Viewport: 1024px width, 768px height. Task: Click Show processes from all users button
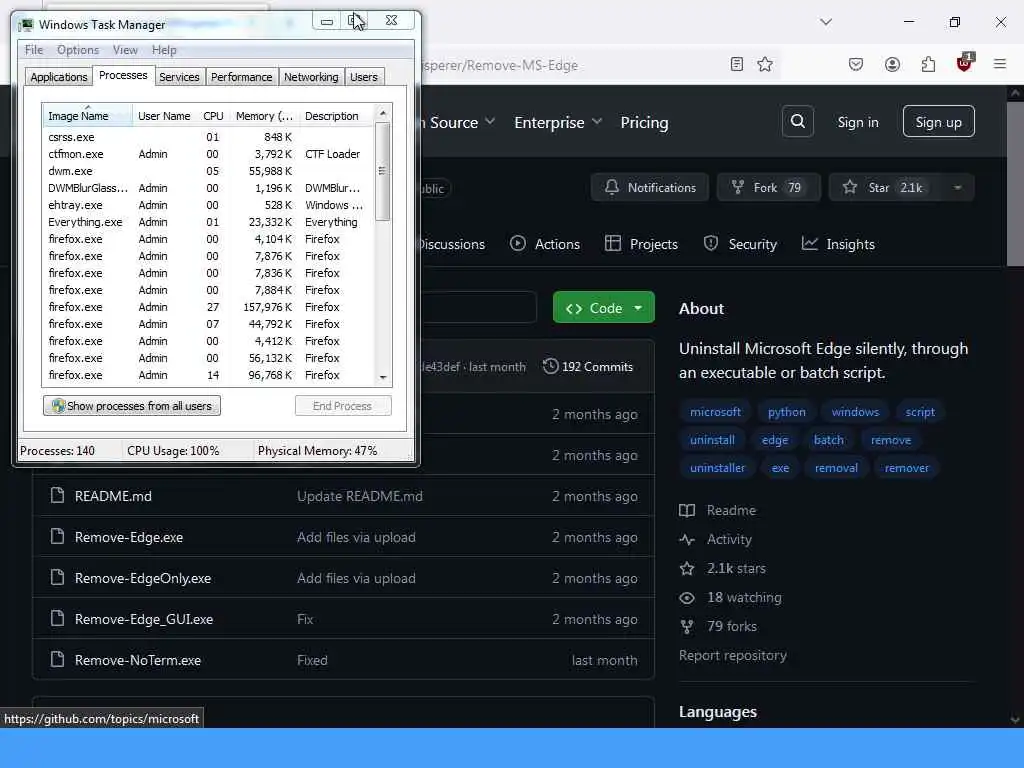pos(132,406)
